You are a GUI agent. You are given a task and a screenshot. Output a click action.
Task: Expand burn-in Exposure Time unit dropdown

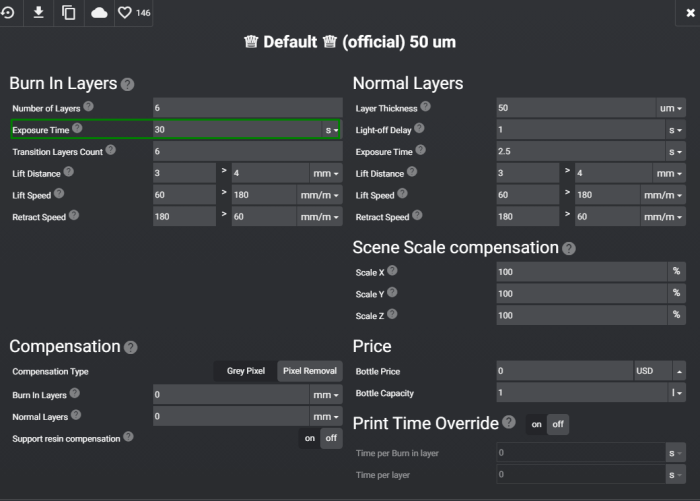[x=331, y=130]
